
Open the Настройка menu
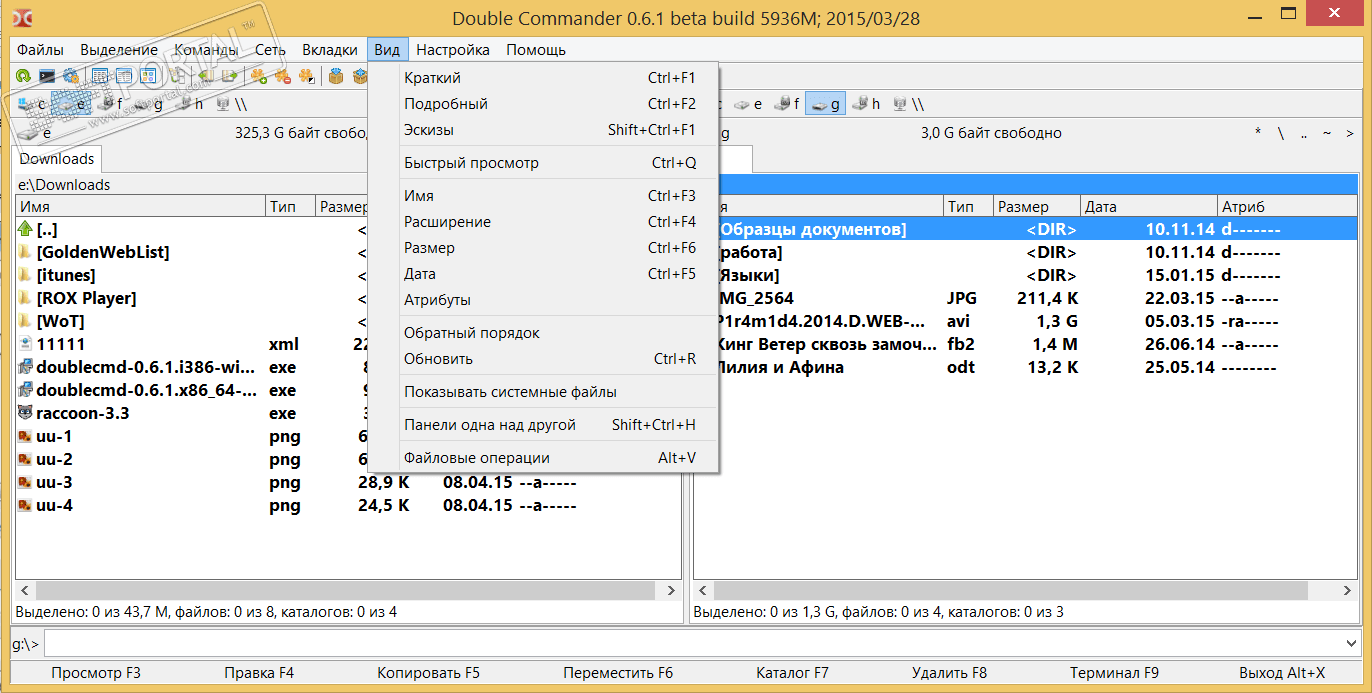pyautogui.click(x=453, y=50)
